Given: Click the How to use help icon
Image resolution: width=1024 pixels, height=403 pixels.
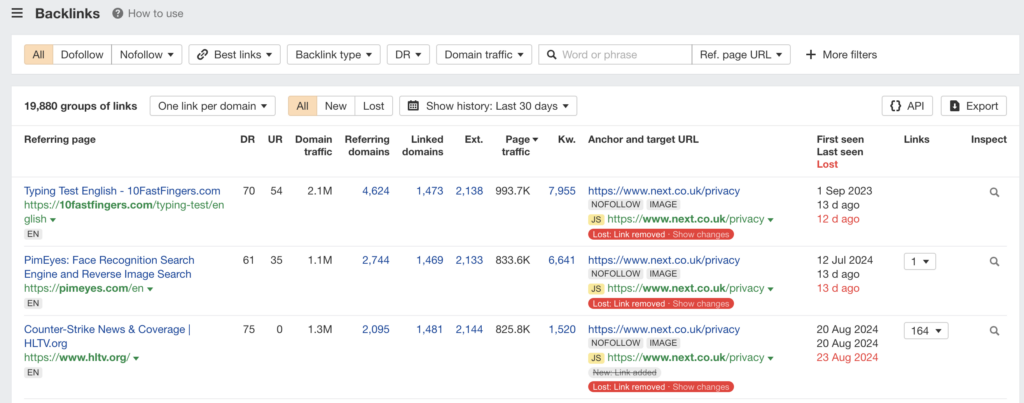Looking at the screenshot, I should [118, 13].
